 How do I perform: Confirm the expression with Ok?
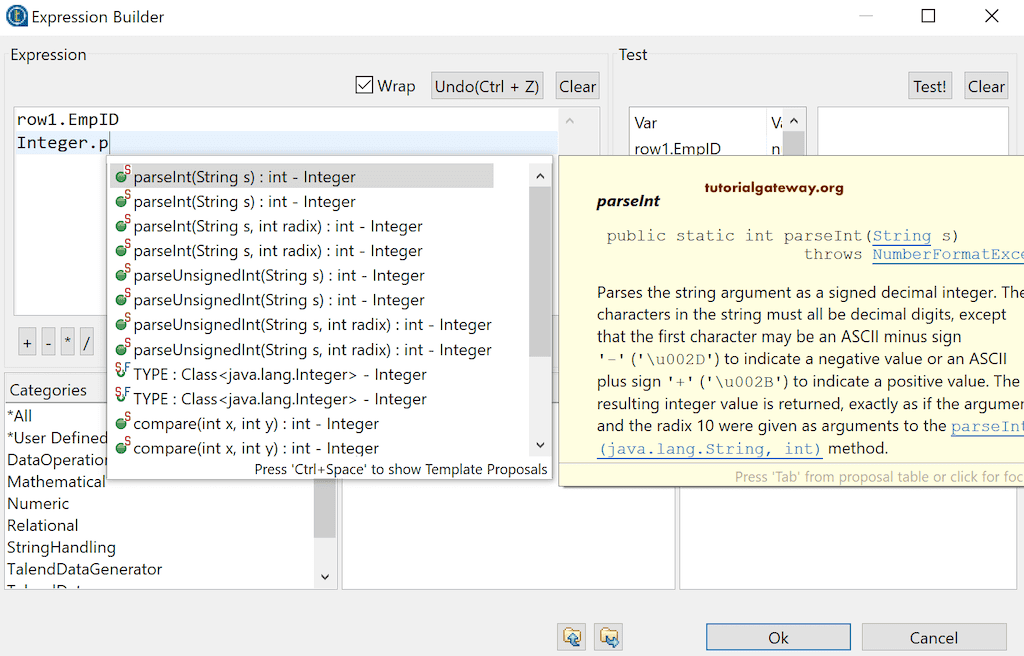tap(778, 637)
